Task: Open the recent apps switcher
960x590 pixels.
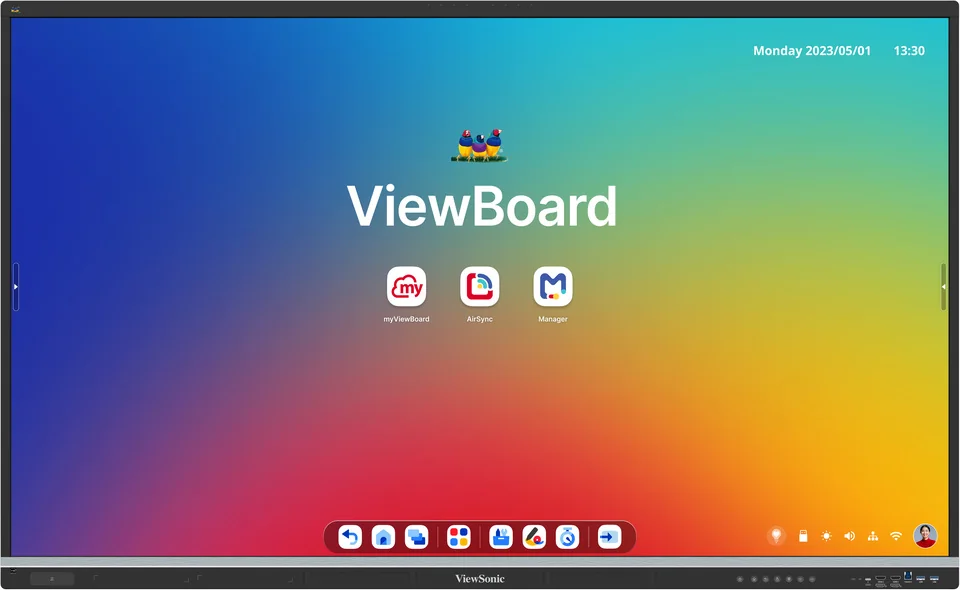Action: (415, 537)
